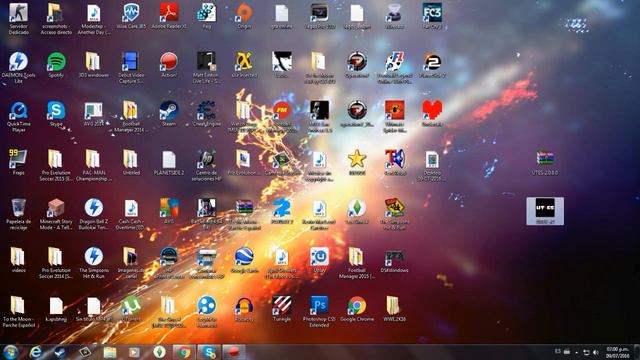Switch to Skype in the taskbar

(209, 352)
